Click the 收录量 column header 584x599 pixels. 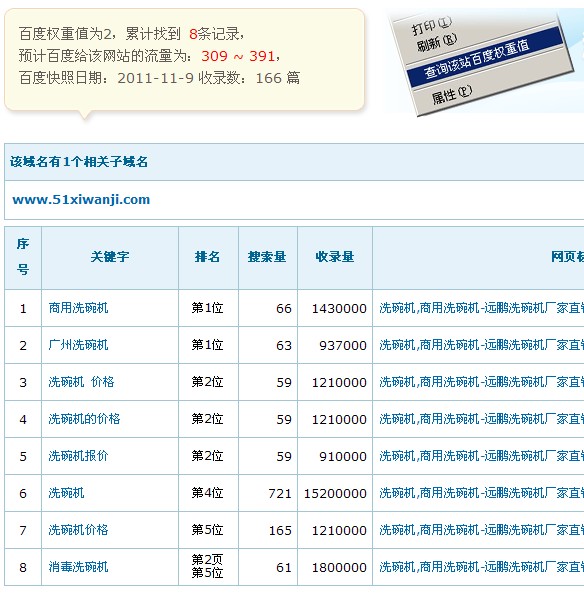coord(335,257)
